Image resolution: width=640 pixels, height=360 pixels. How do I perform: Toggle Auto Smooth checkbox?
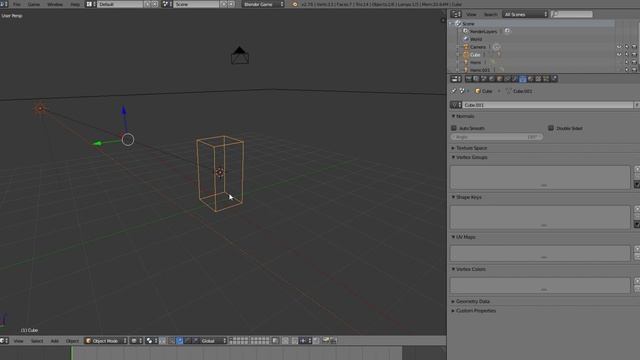pos(454,128)
